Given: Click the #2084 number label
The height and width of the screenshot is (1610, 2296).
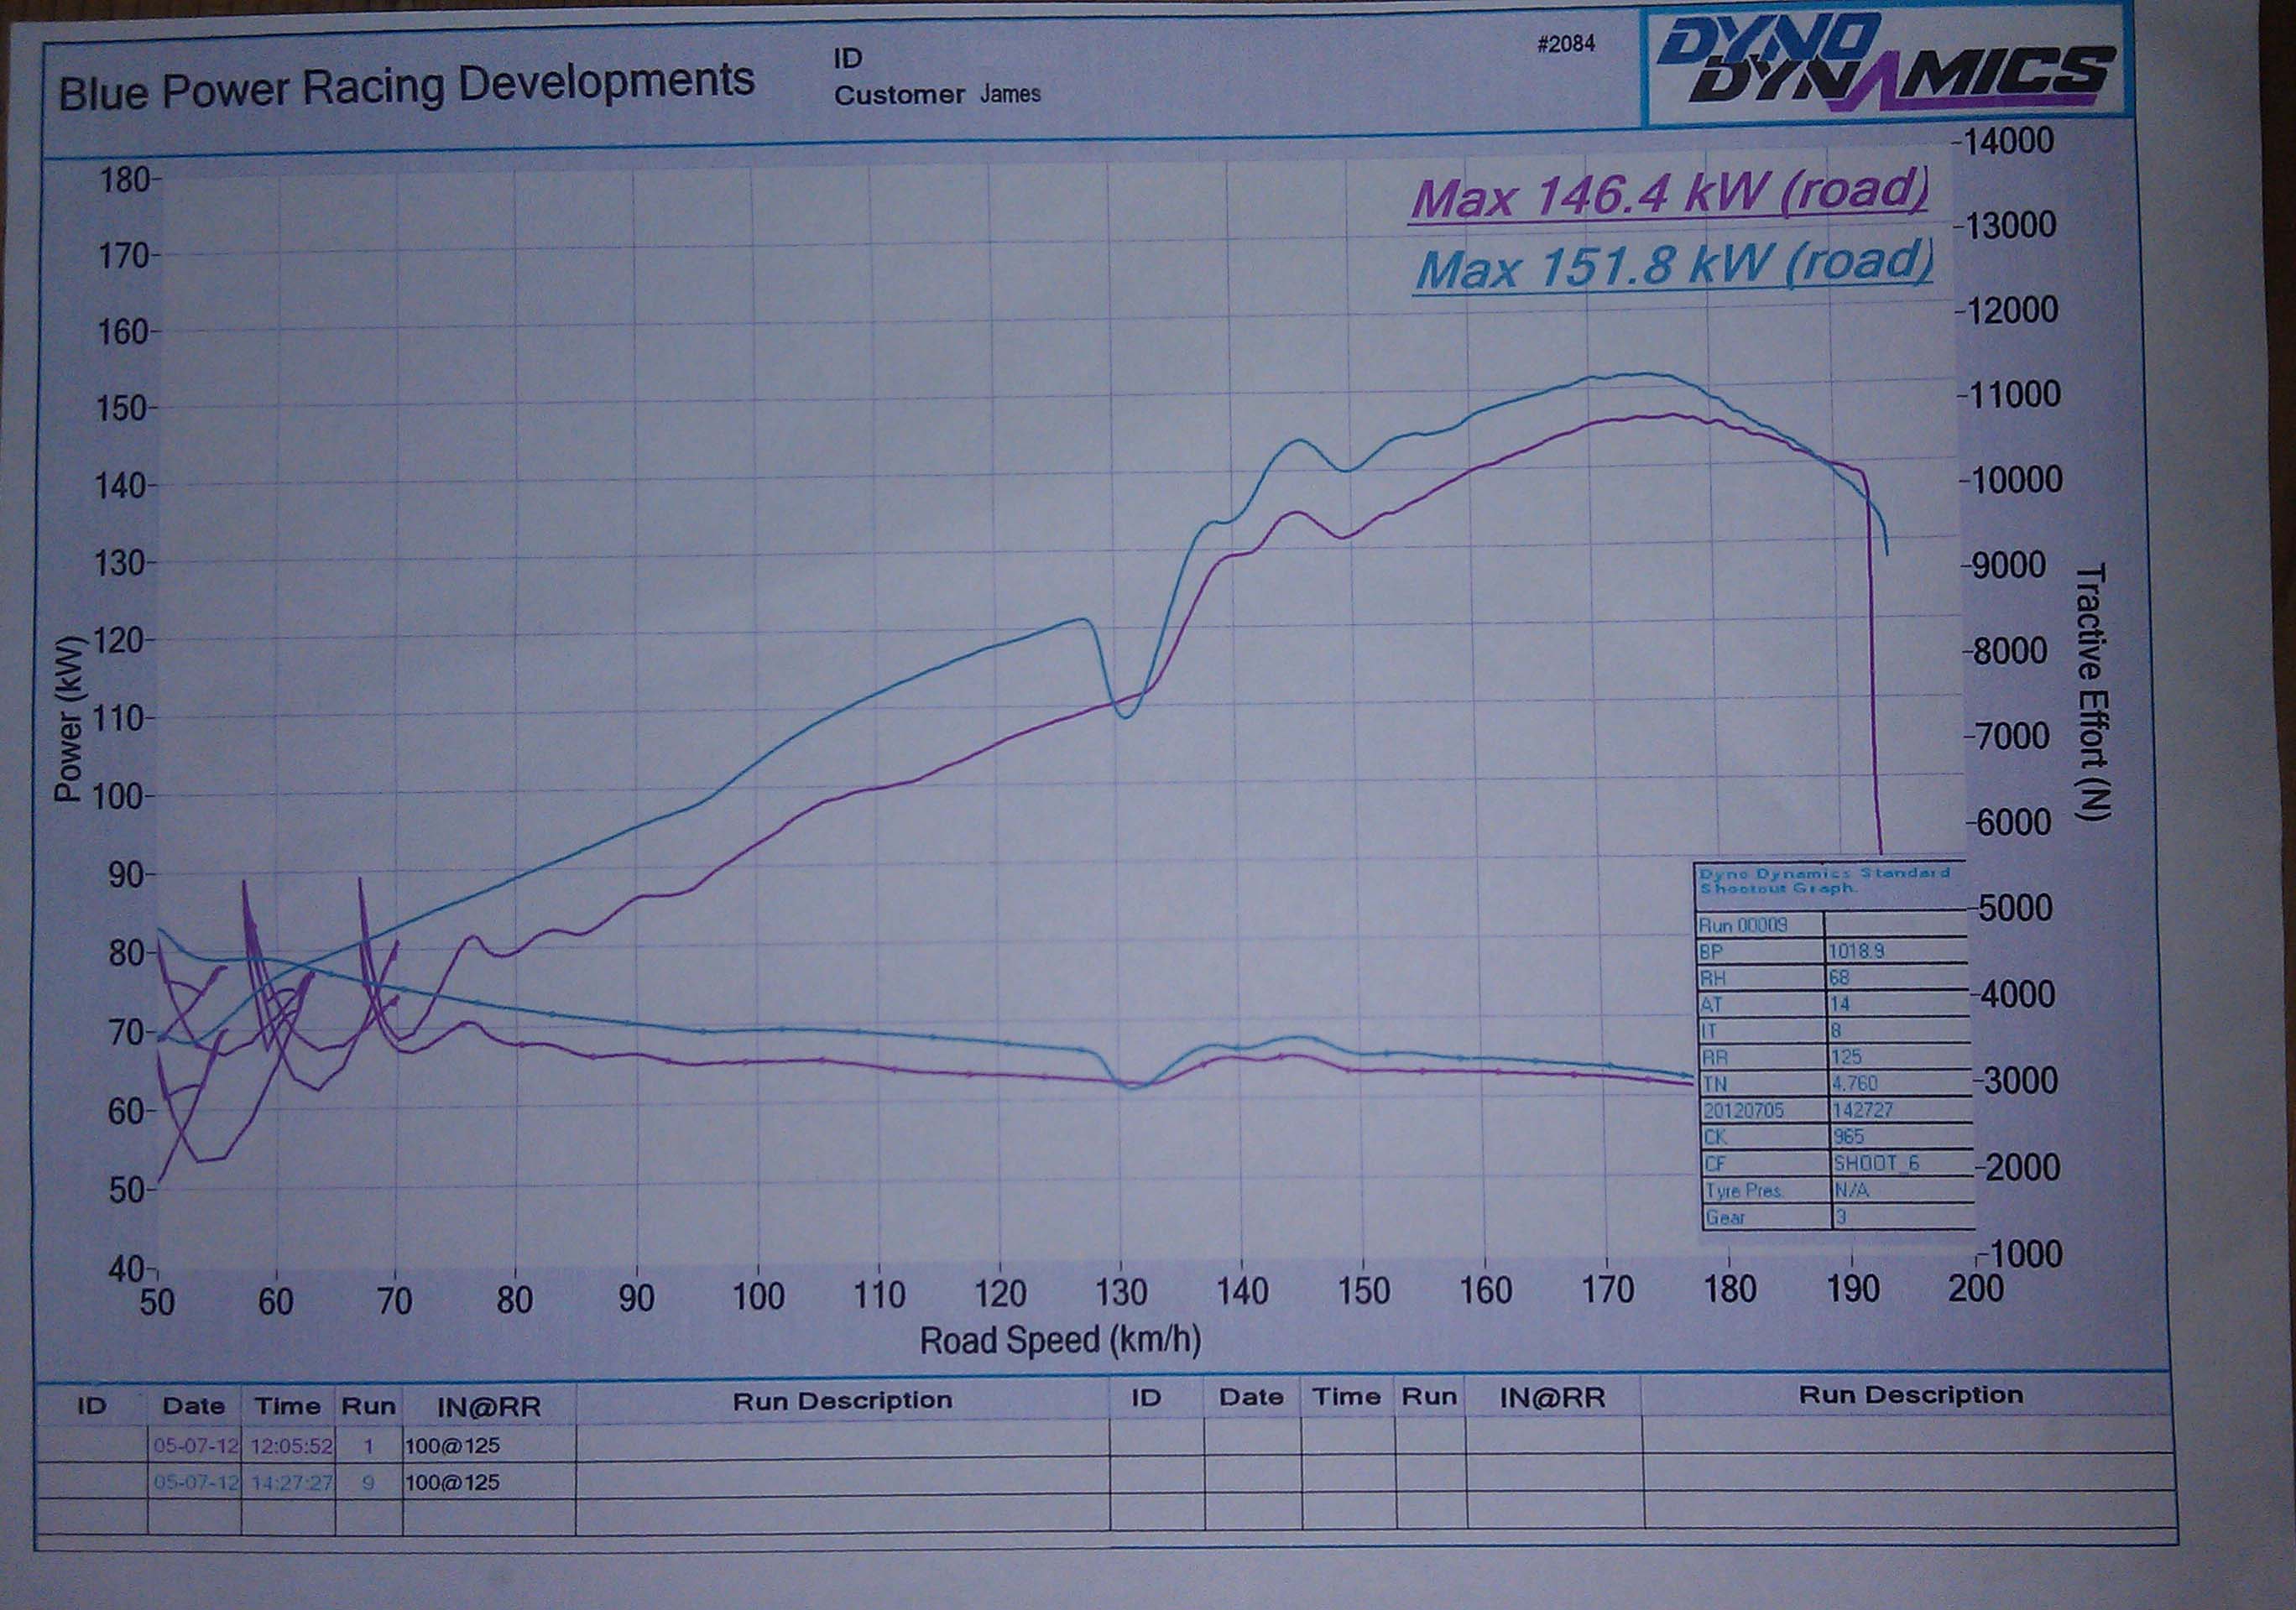Looking at the screenshot, I should point(1566,45).
